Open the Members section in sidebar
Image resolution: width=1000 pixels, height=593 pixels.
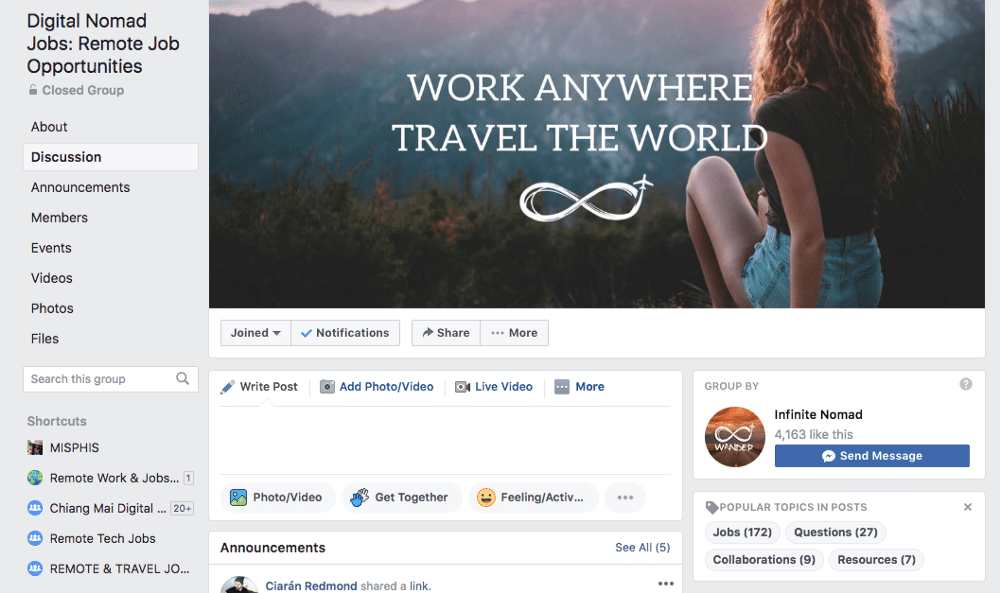tap(59, 217)
